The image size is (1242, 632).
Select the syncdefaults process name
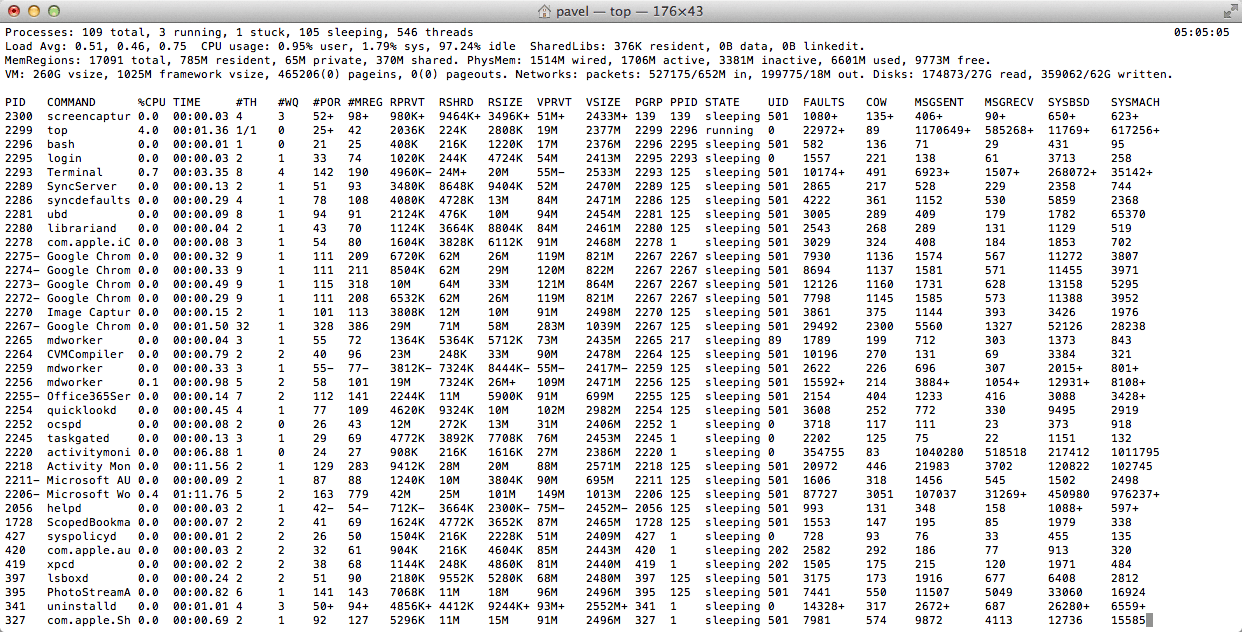pyautogui.click(x=89, y=200)
